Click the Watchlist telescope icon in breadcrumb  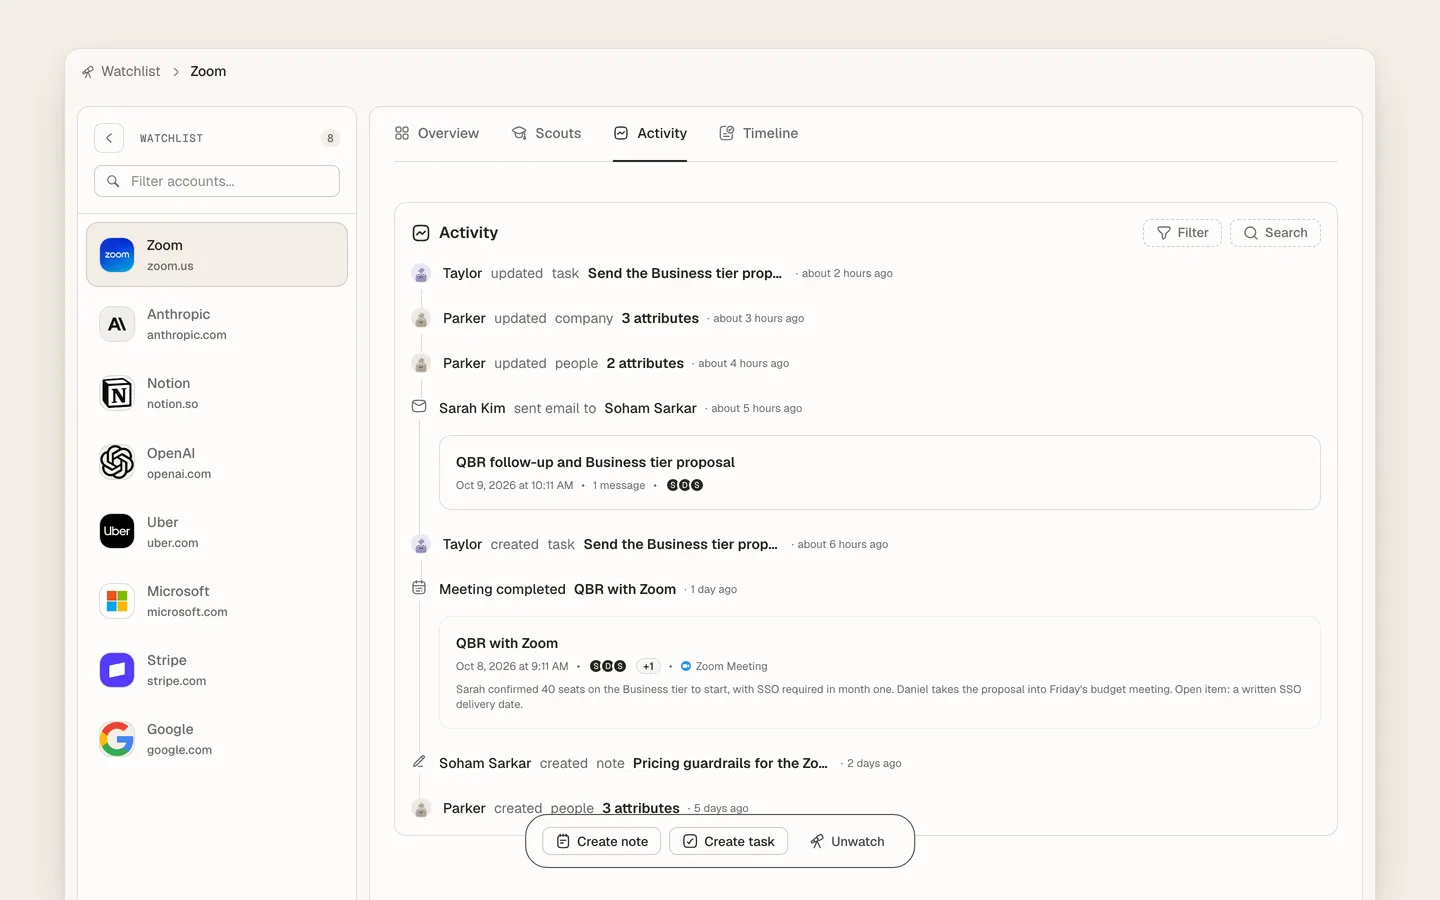(88, 72)
